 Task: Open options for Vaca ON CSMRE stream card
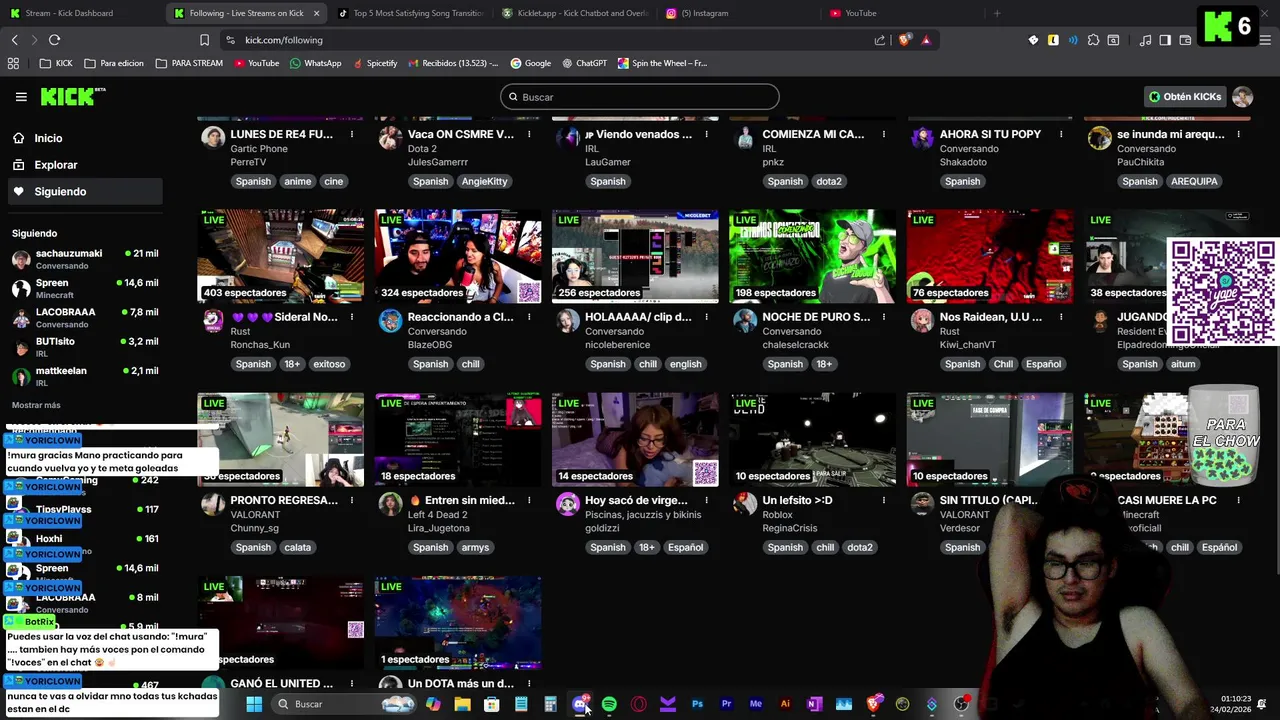click(529, 134)
